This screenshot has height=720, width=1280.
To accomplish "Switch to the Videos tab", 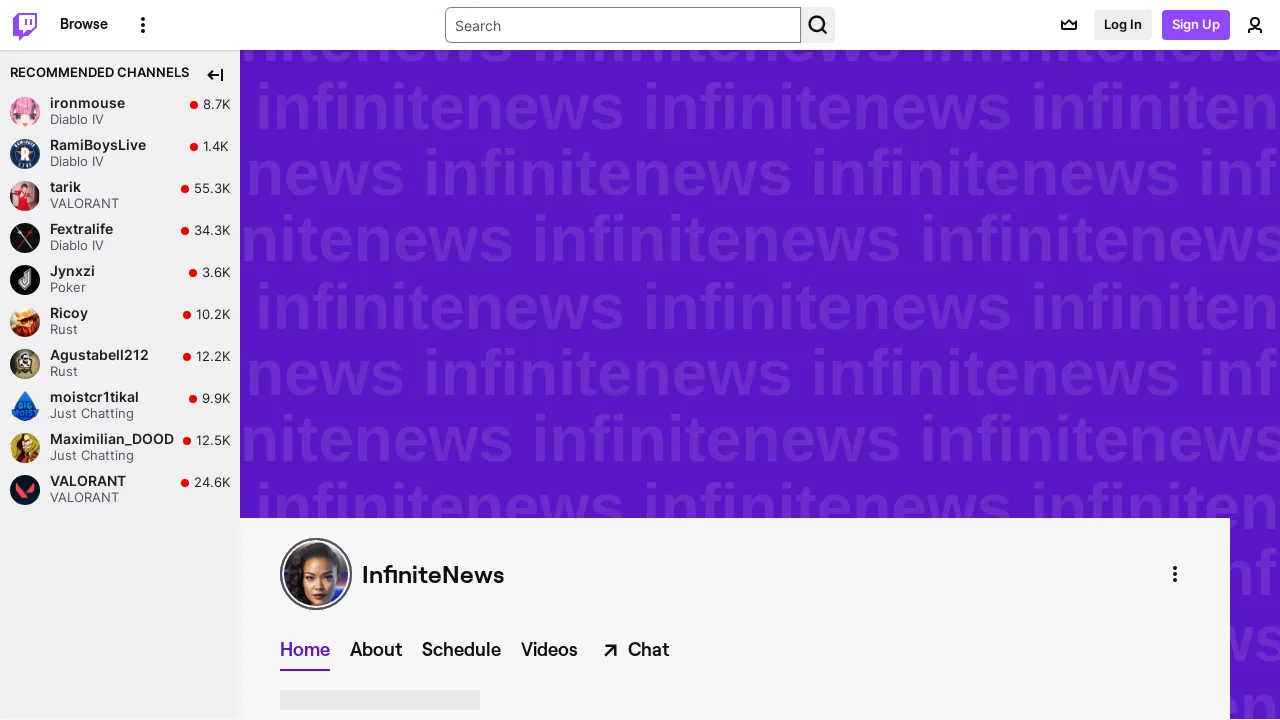I will 549,650.
